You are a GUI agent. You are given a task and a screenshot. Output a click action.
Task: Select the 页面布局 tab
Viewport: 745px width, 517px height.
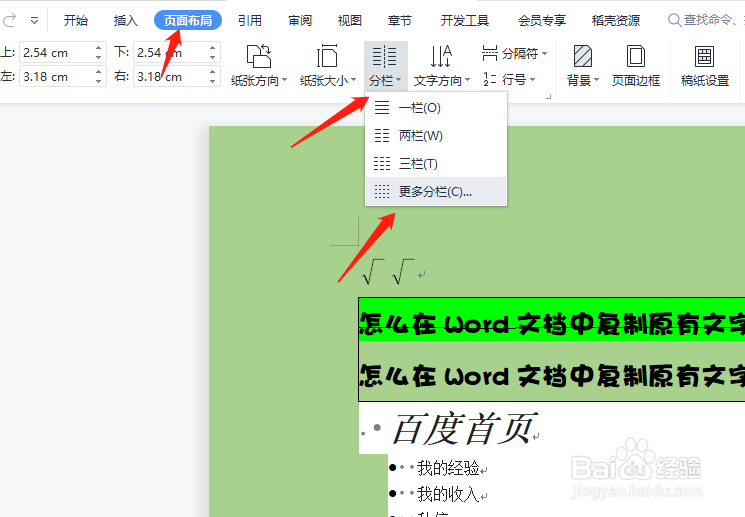188,20
